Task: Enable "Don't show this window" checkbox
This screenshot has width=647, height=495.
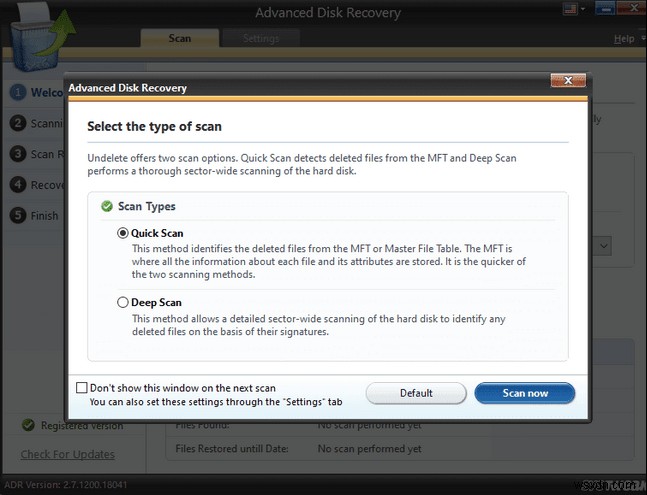Action: click(x=82, y=388)
